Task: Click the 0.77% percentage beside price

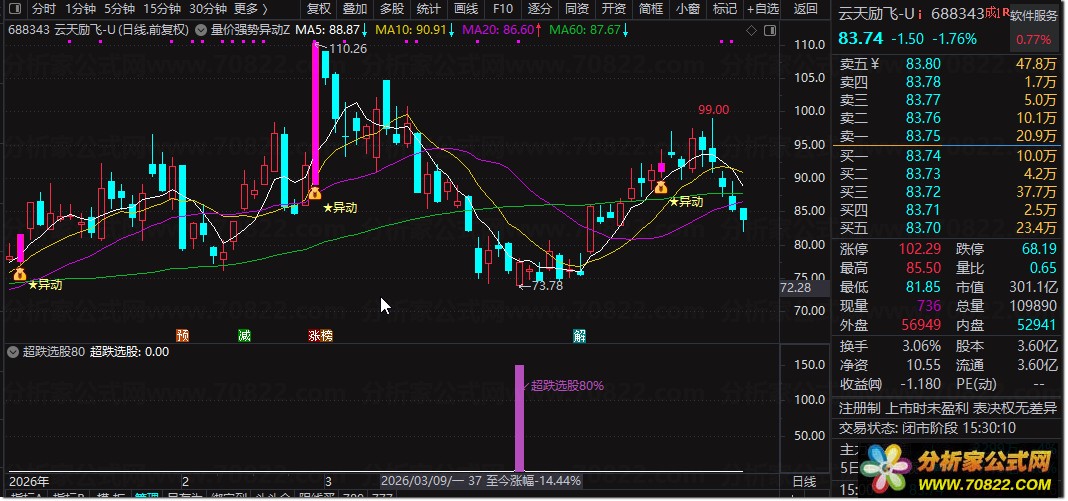Action: (x=1033, y=39)
